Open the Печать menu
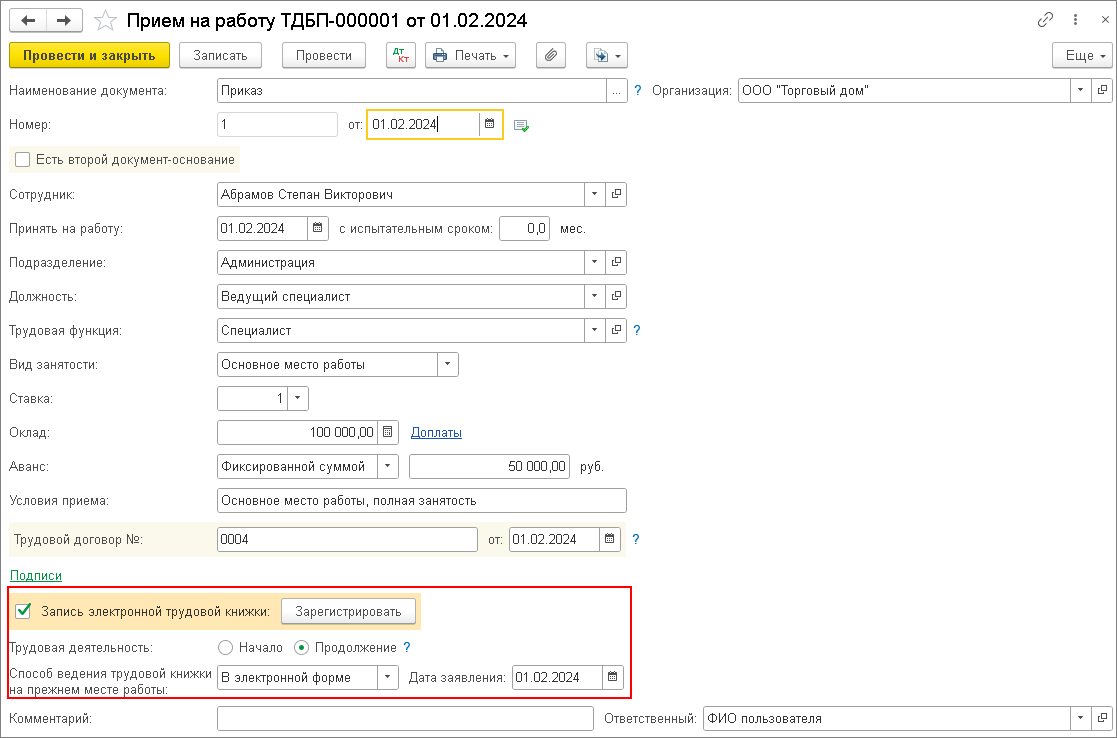Image resolution: width=1117 pixels, height=738 pixels. pyautogui.click(x=470, y=55)
